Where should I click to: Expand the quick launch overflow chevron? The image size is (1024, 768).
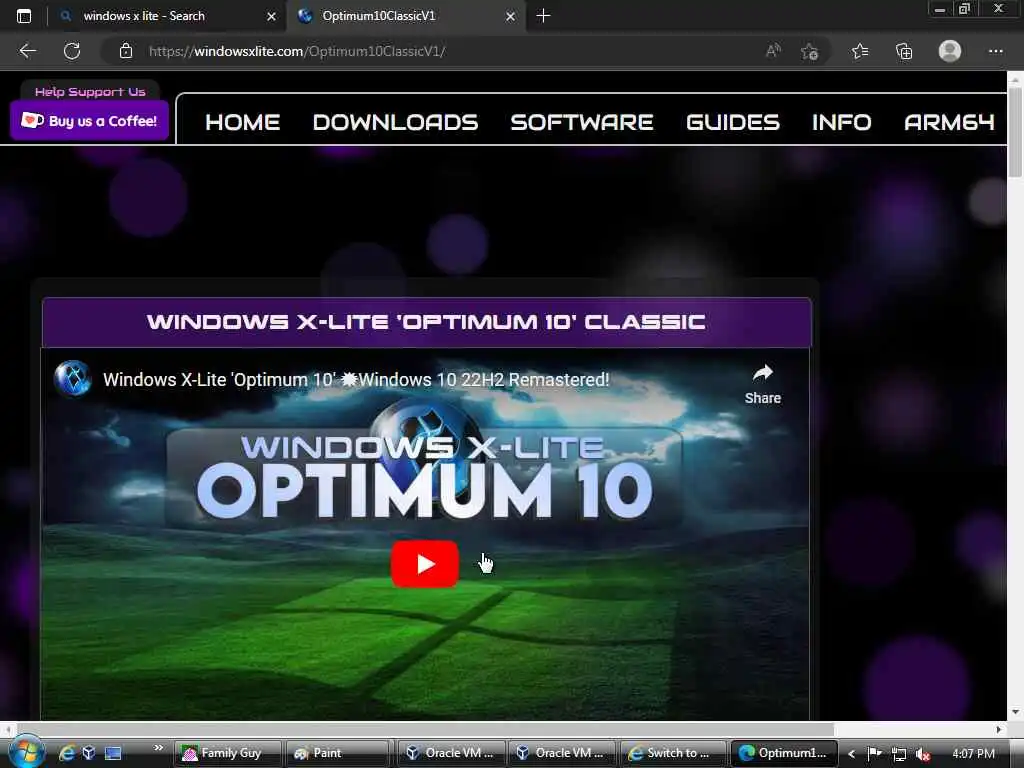coord(158,747)
